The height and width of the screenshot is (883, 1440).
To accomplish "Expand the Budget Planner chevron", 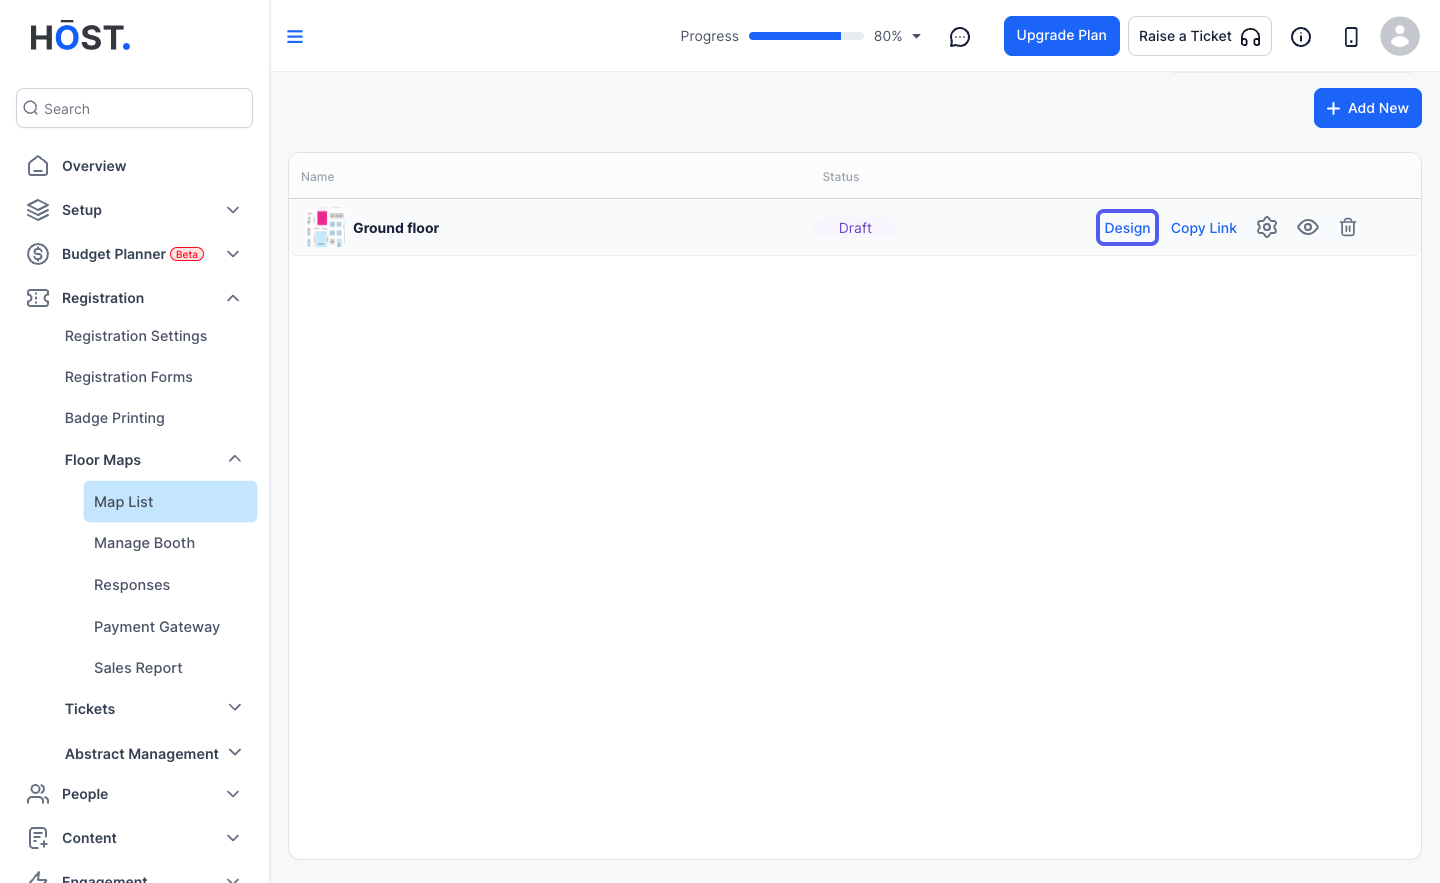I will (233, 254).
